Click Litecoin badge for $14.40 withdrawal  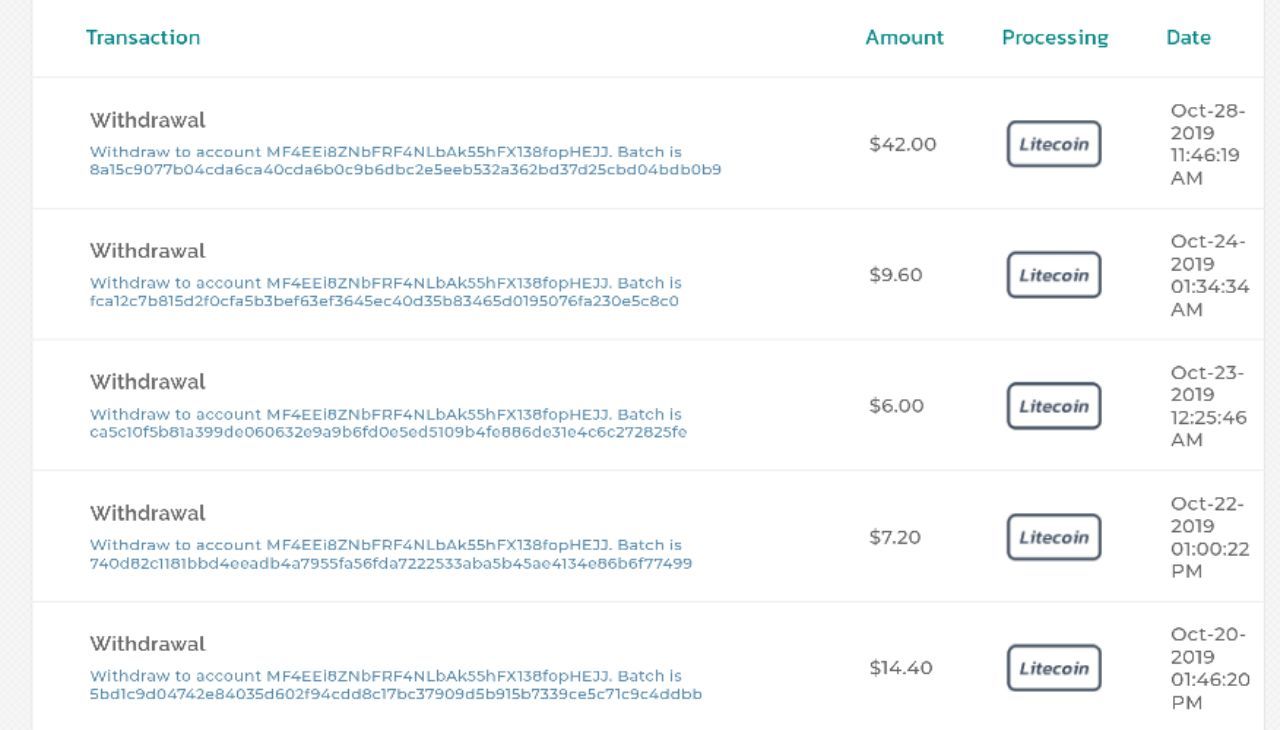[x=1053, y=668]
